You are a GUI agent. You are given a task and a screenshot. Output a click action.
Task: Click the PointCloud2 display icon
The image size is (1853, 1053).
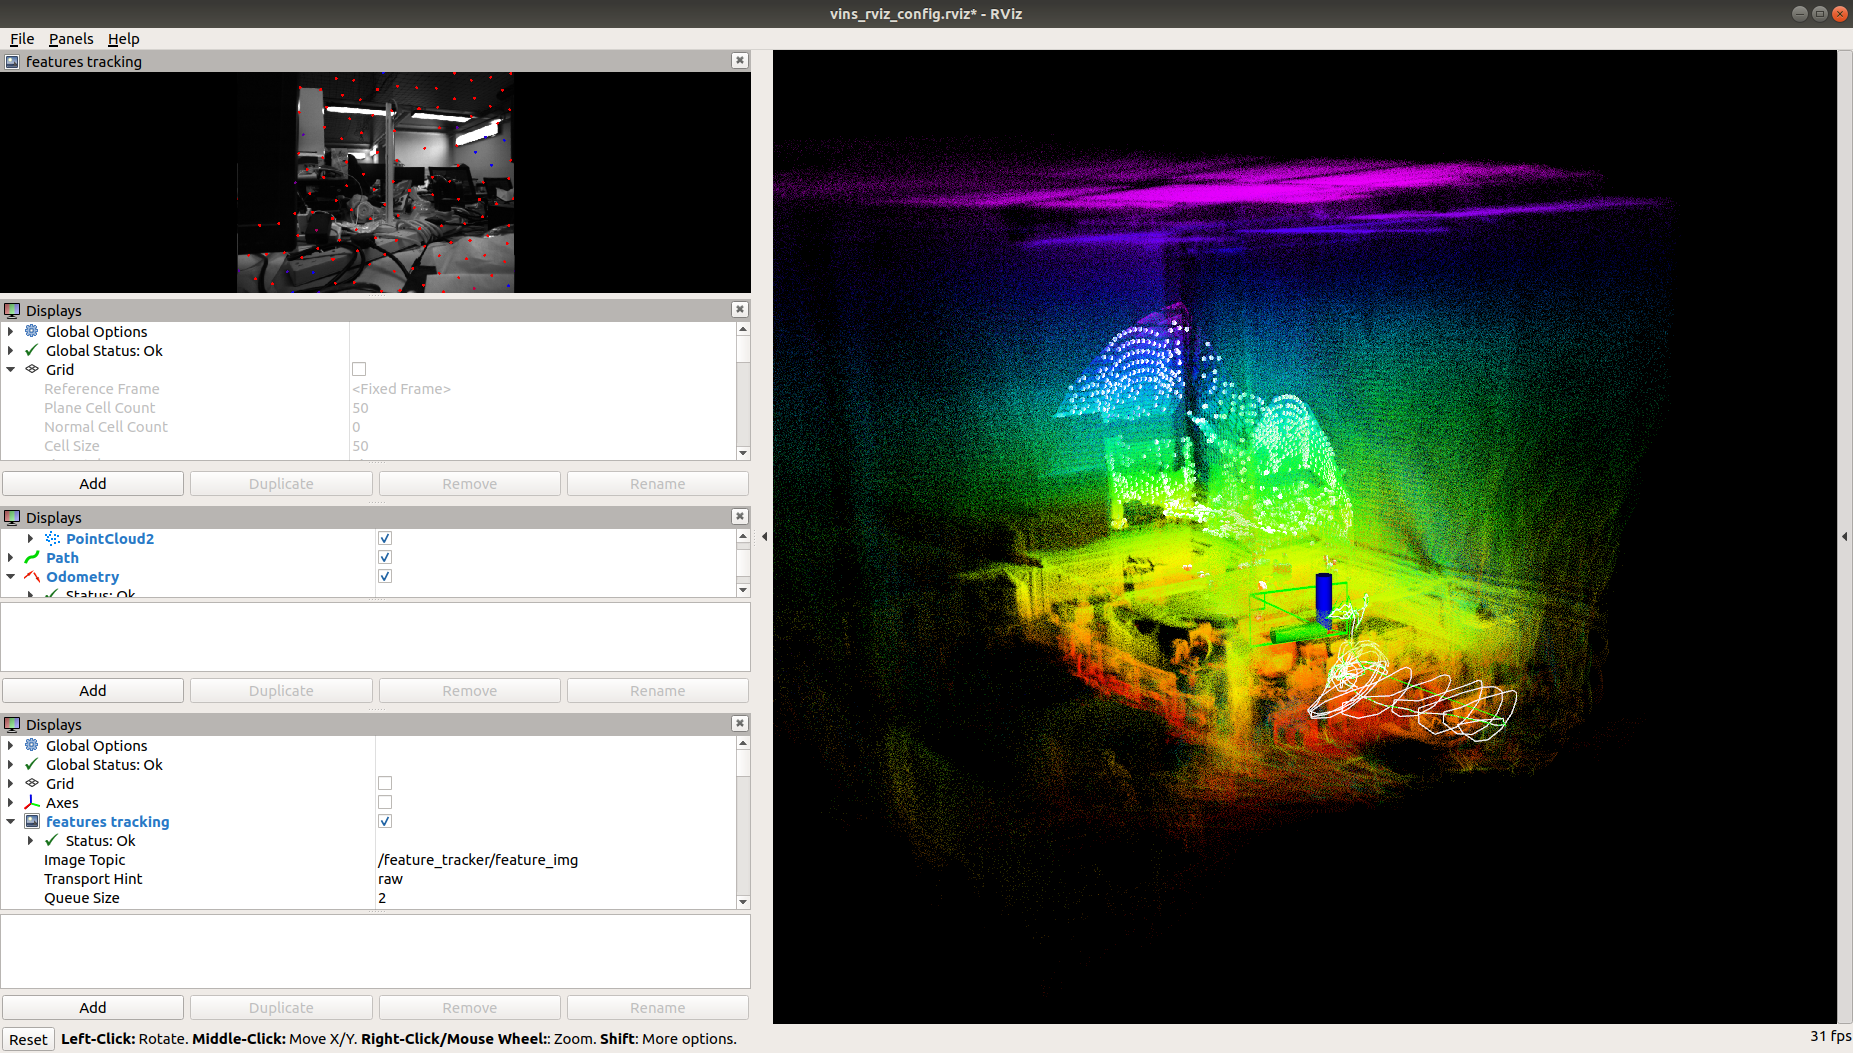click(52, 538)
